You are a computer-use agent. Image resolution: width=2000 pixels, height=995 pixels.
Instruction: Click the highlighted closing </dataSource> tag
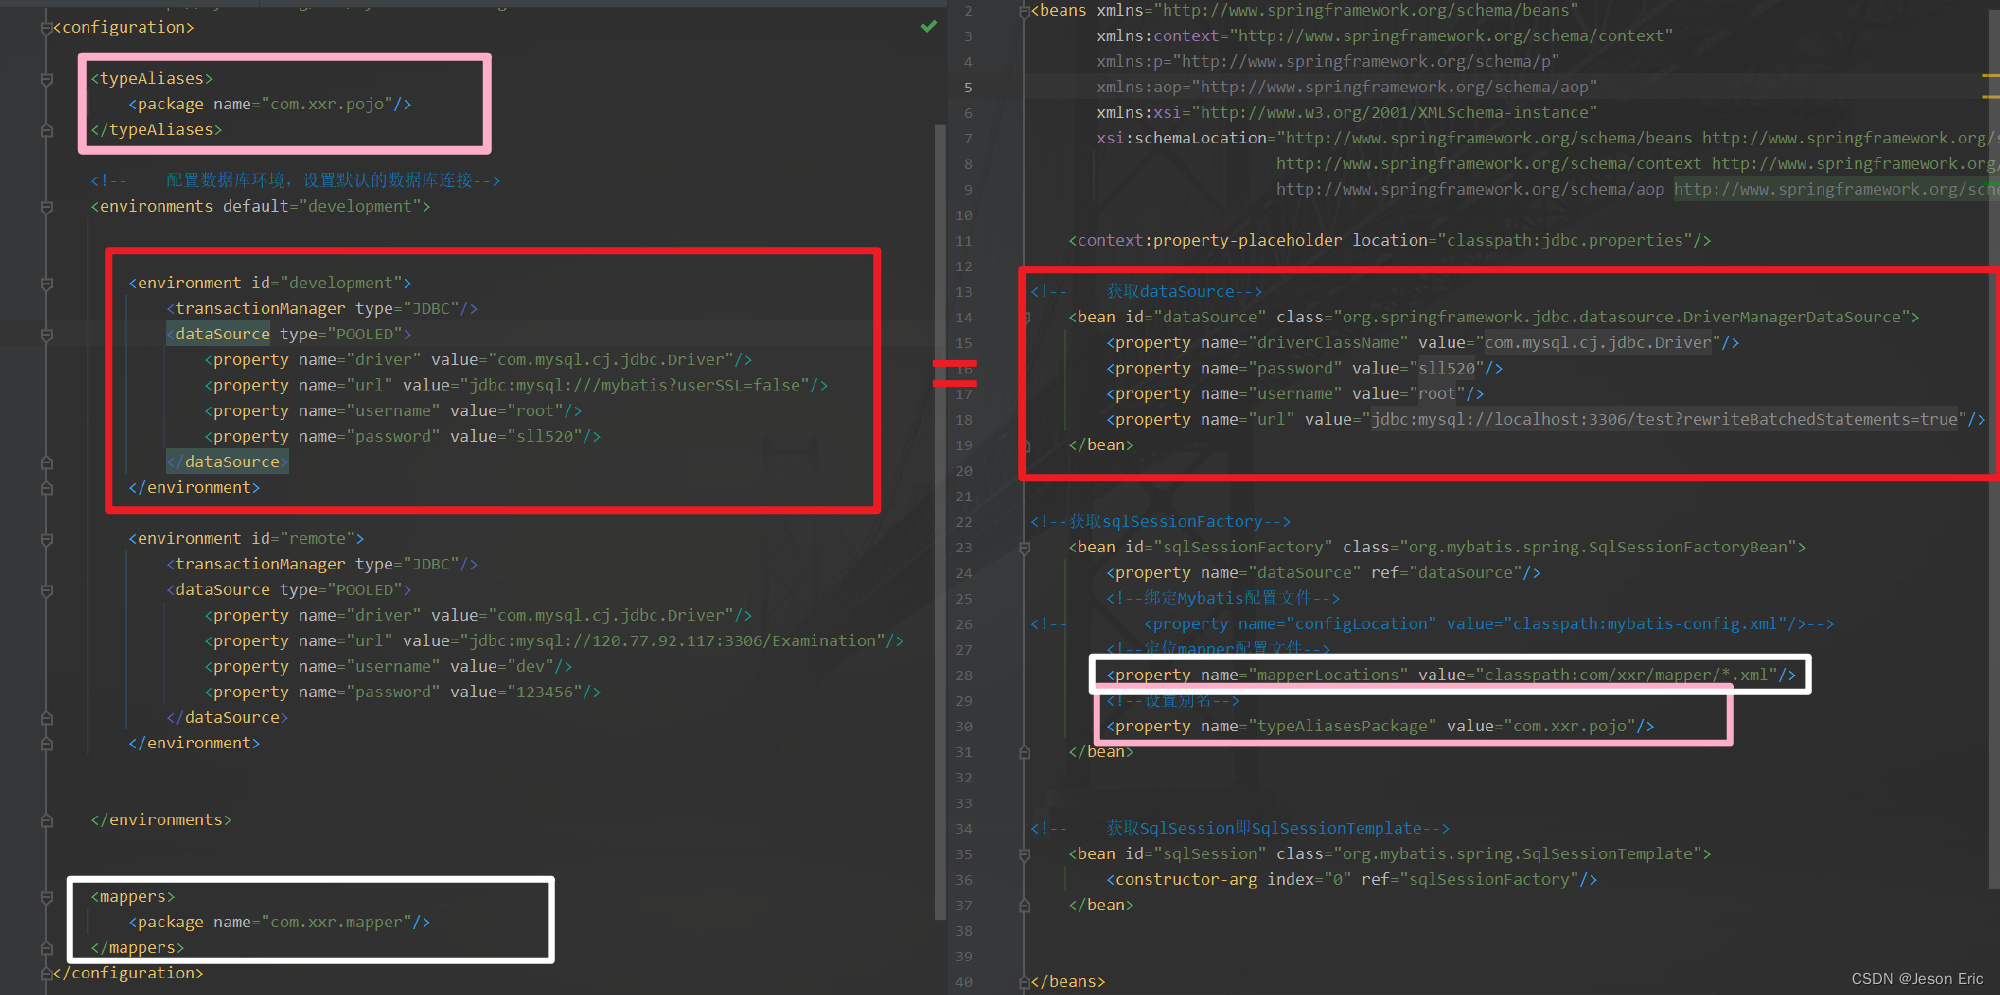[x=227, y=462]
